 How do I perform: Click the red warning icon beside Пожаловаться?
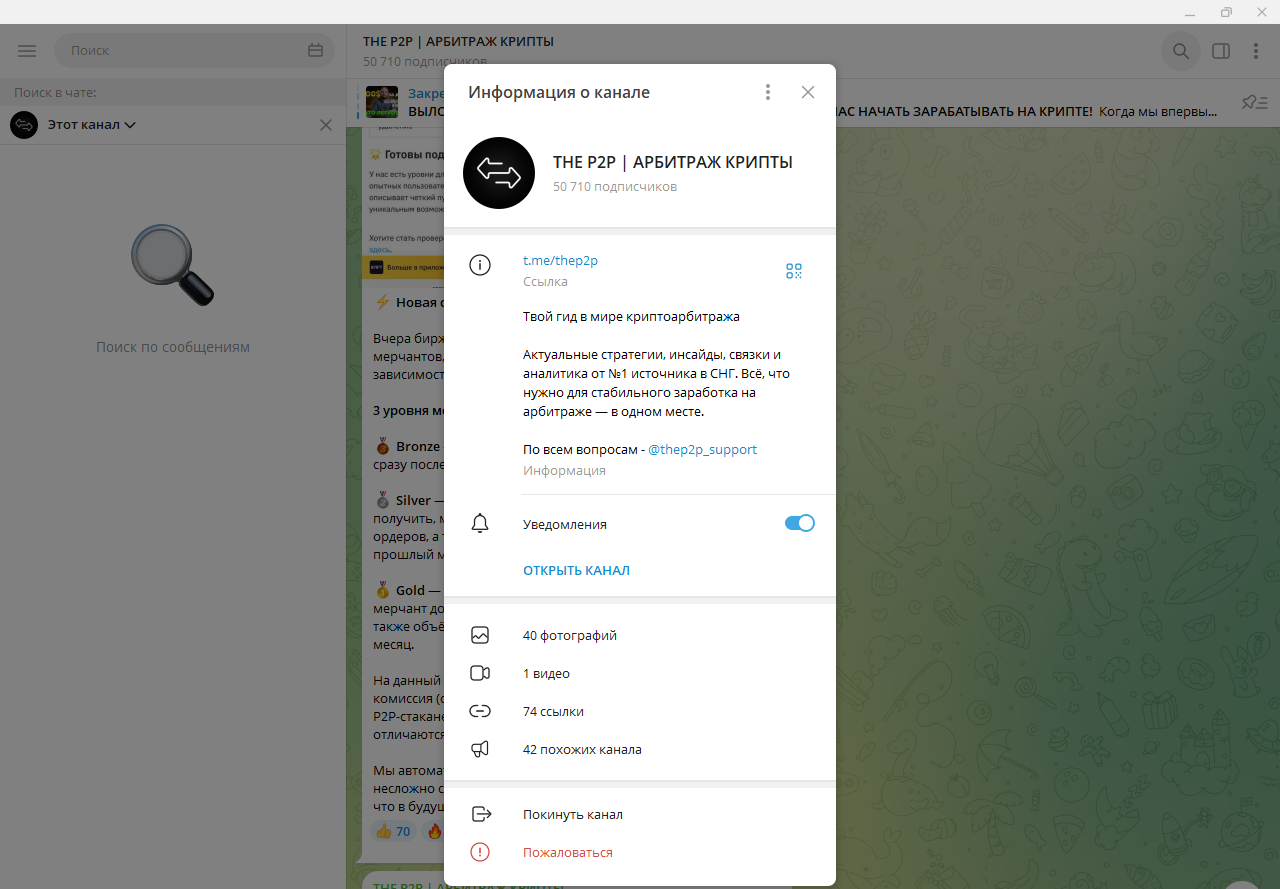click(x=480, y=852)
